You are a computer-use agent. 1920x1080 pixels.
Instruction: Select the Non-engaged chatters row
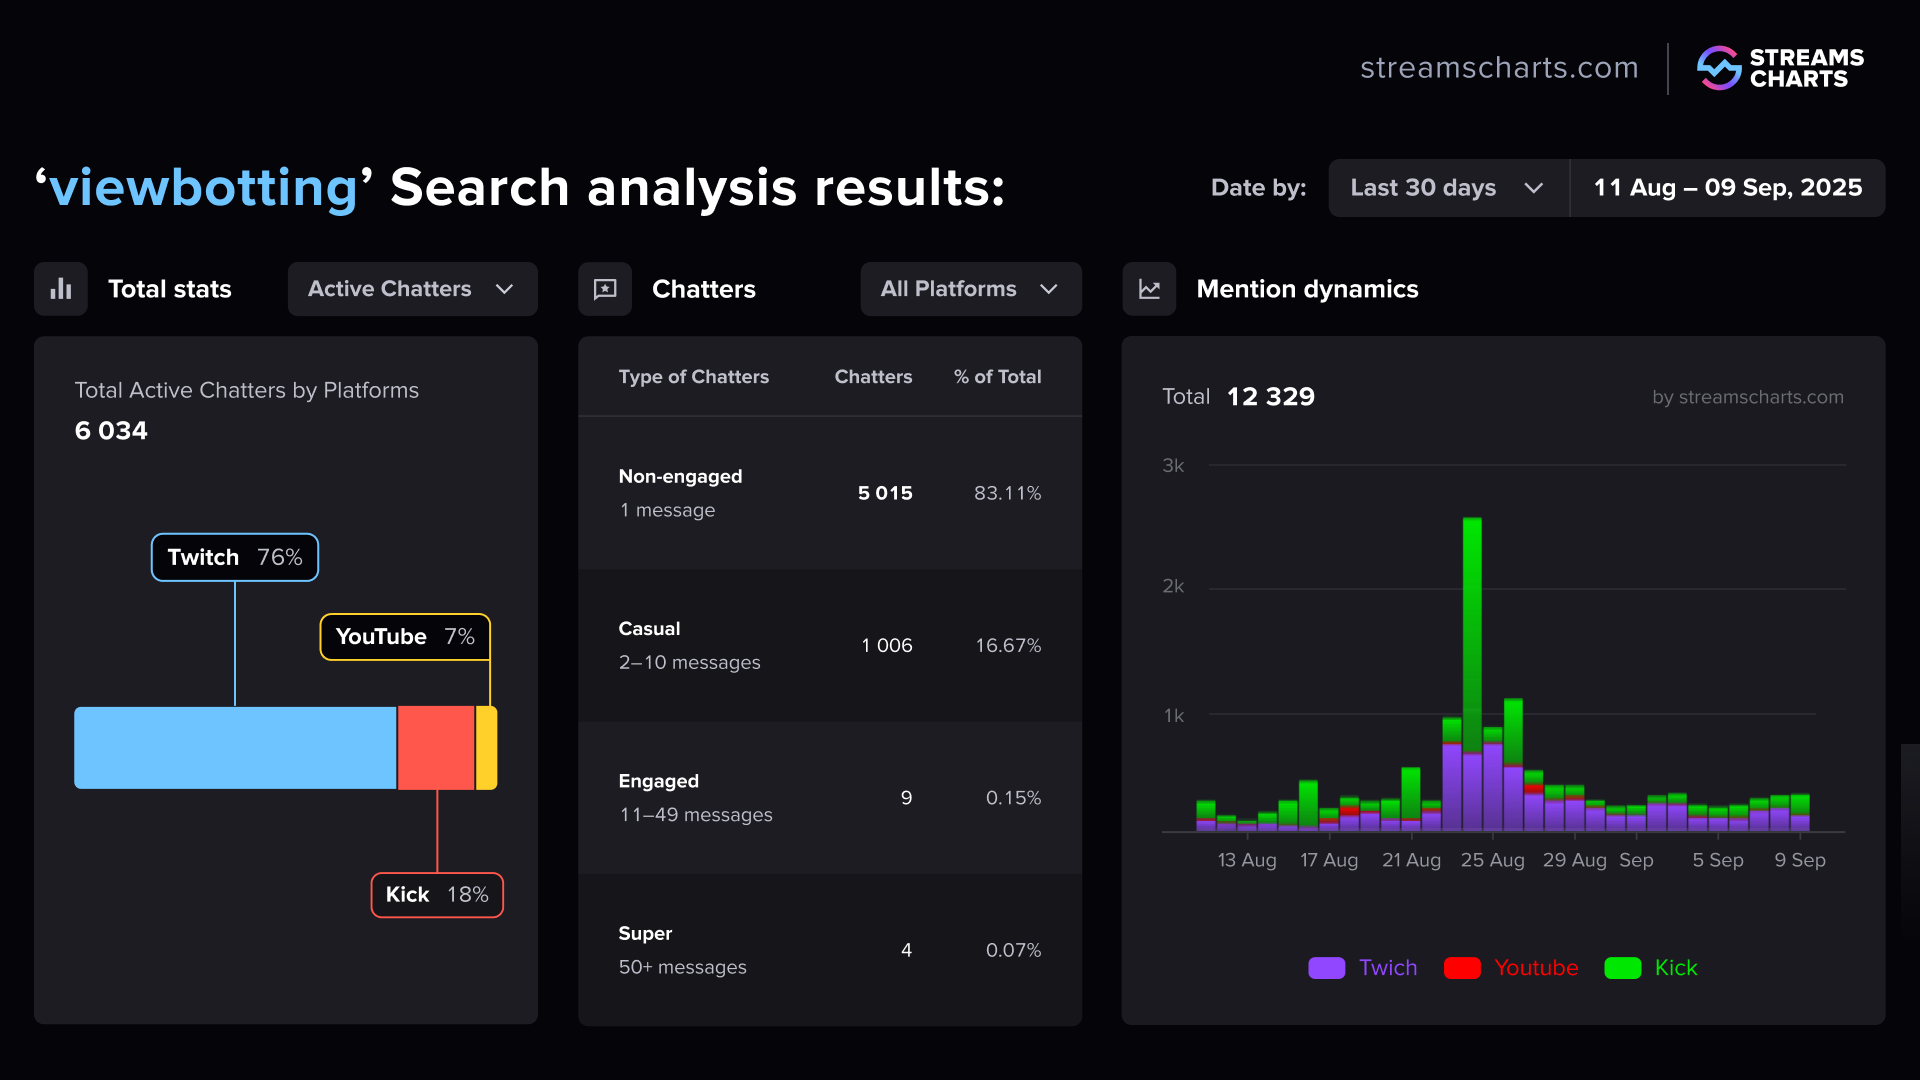pyautogui.click(x=829, y=493)
